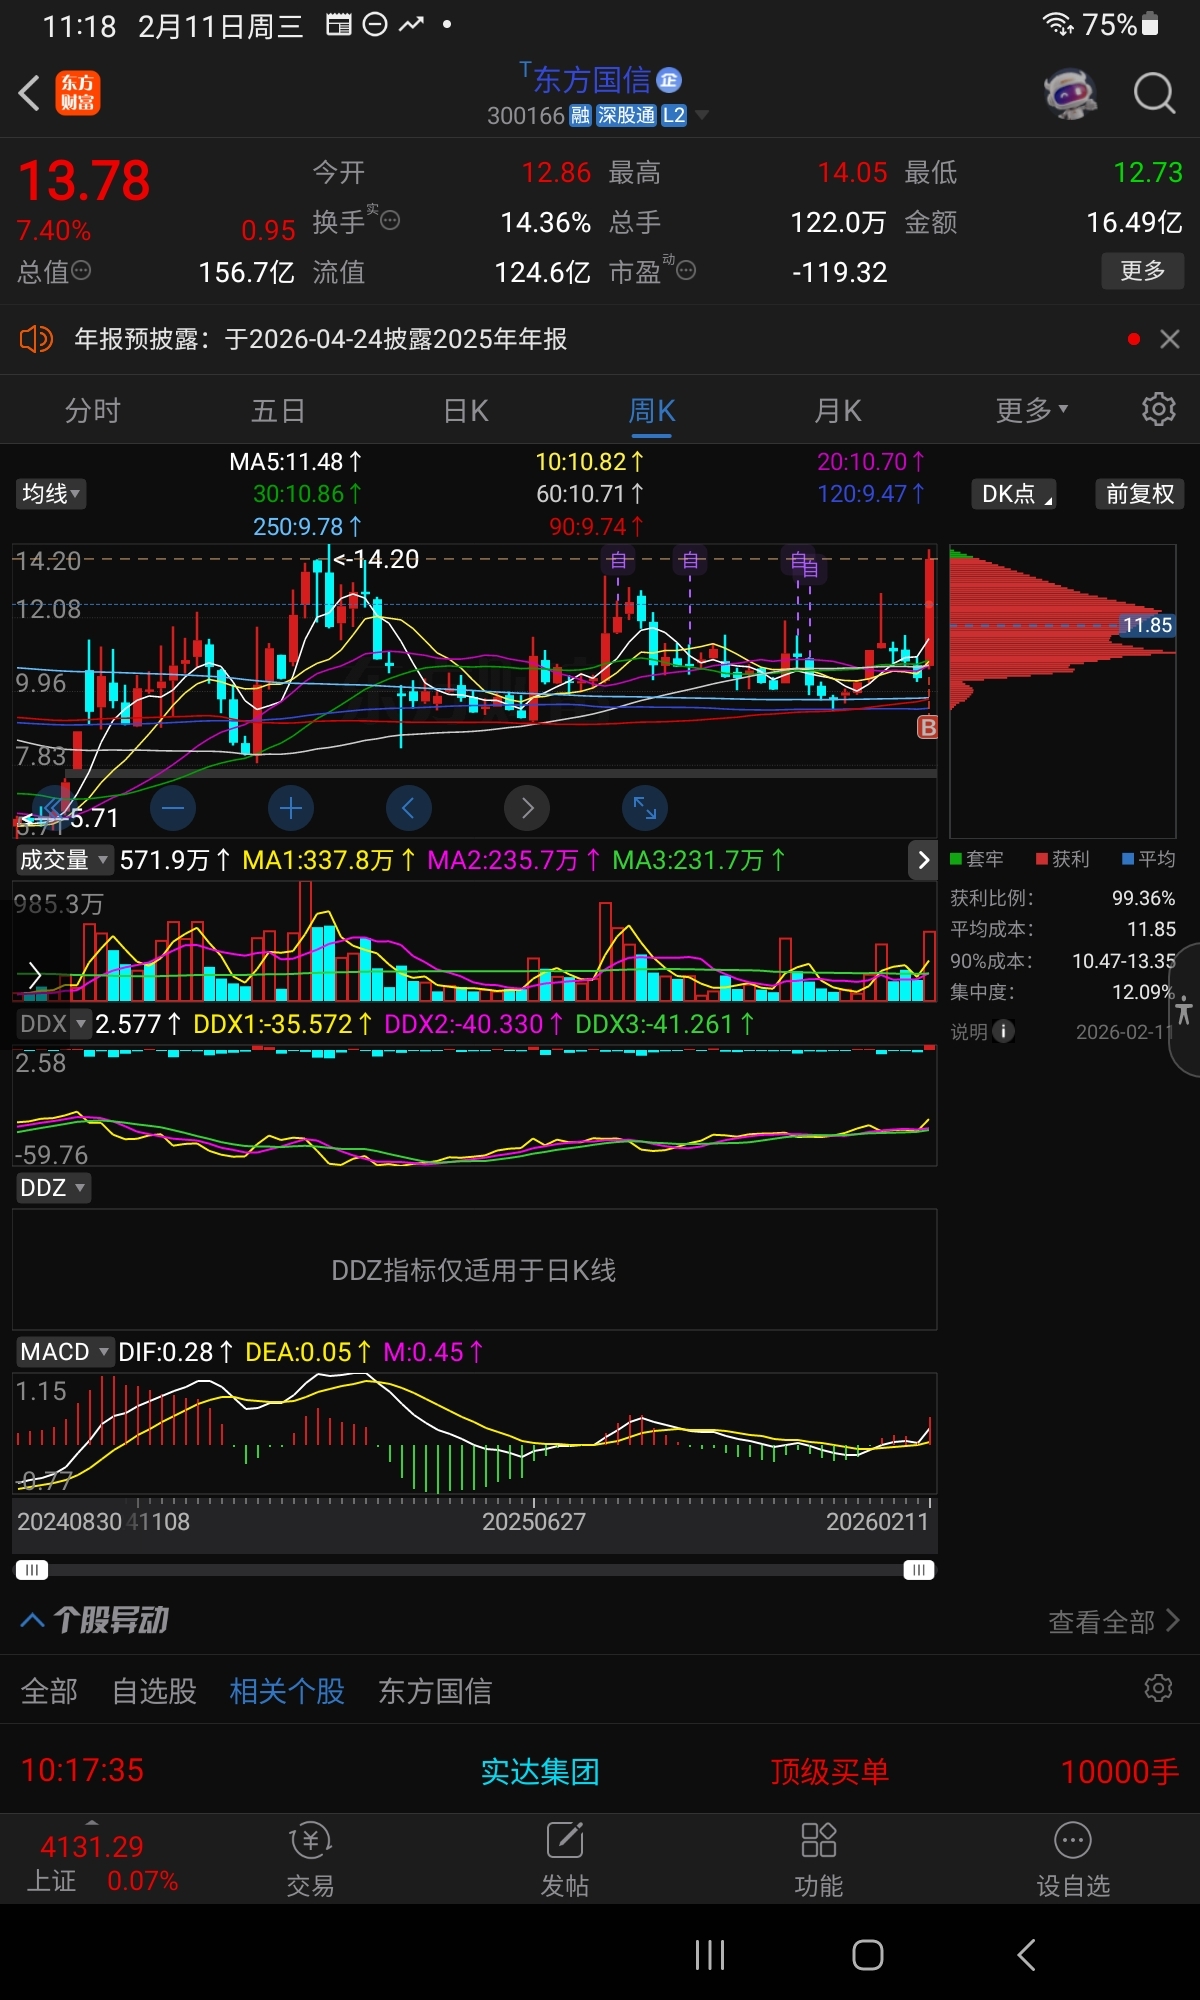Image resolution: width=1200 pixels, height=2000 pixels.
Task: Open the 个股异动 settings gear
Action: pos(1158,1689)
